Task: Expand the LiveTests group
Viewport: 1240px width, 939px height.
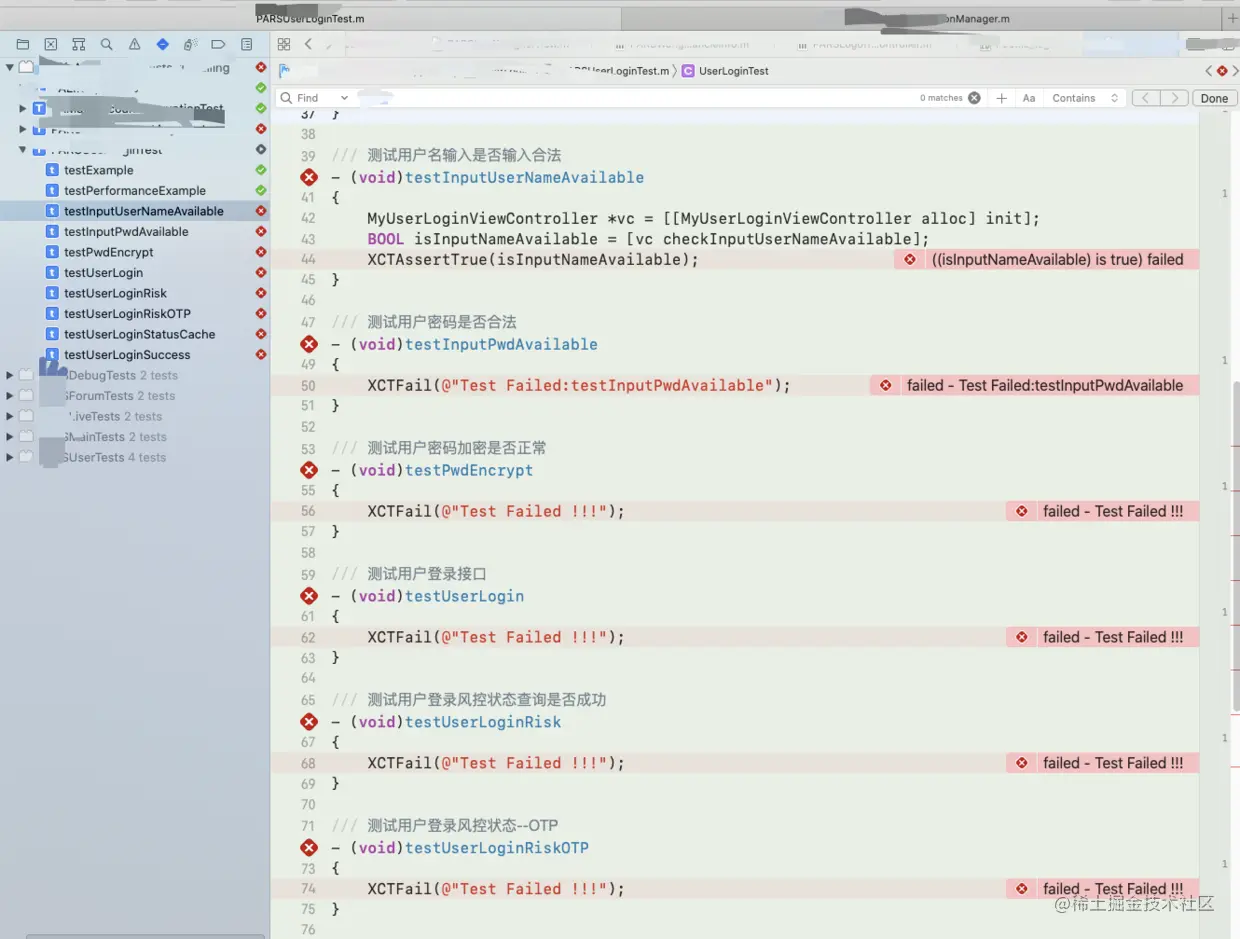Action: (x=10, y=417)
